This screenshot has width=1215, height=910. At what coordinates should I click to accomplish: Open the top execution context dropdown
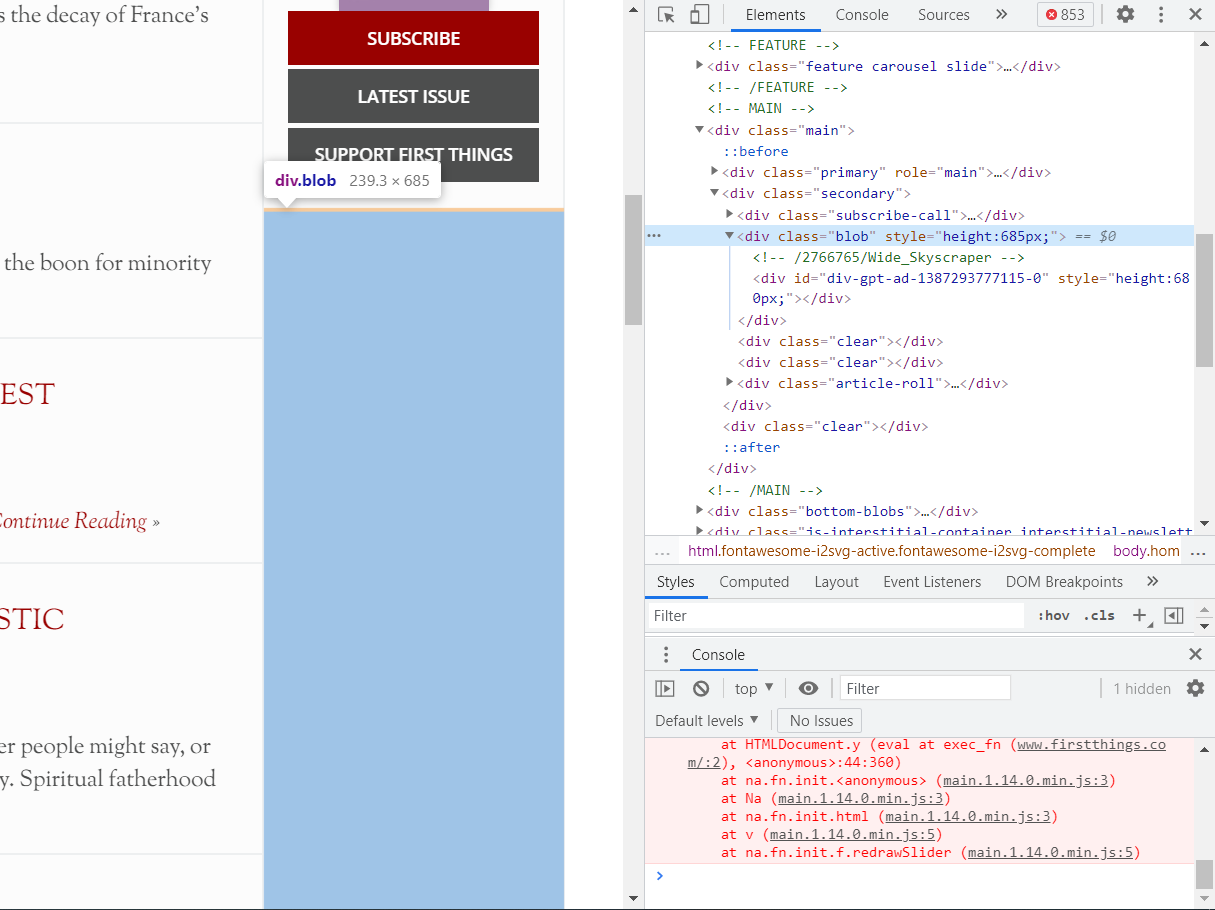click(752, 688)
